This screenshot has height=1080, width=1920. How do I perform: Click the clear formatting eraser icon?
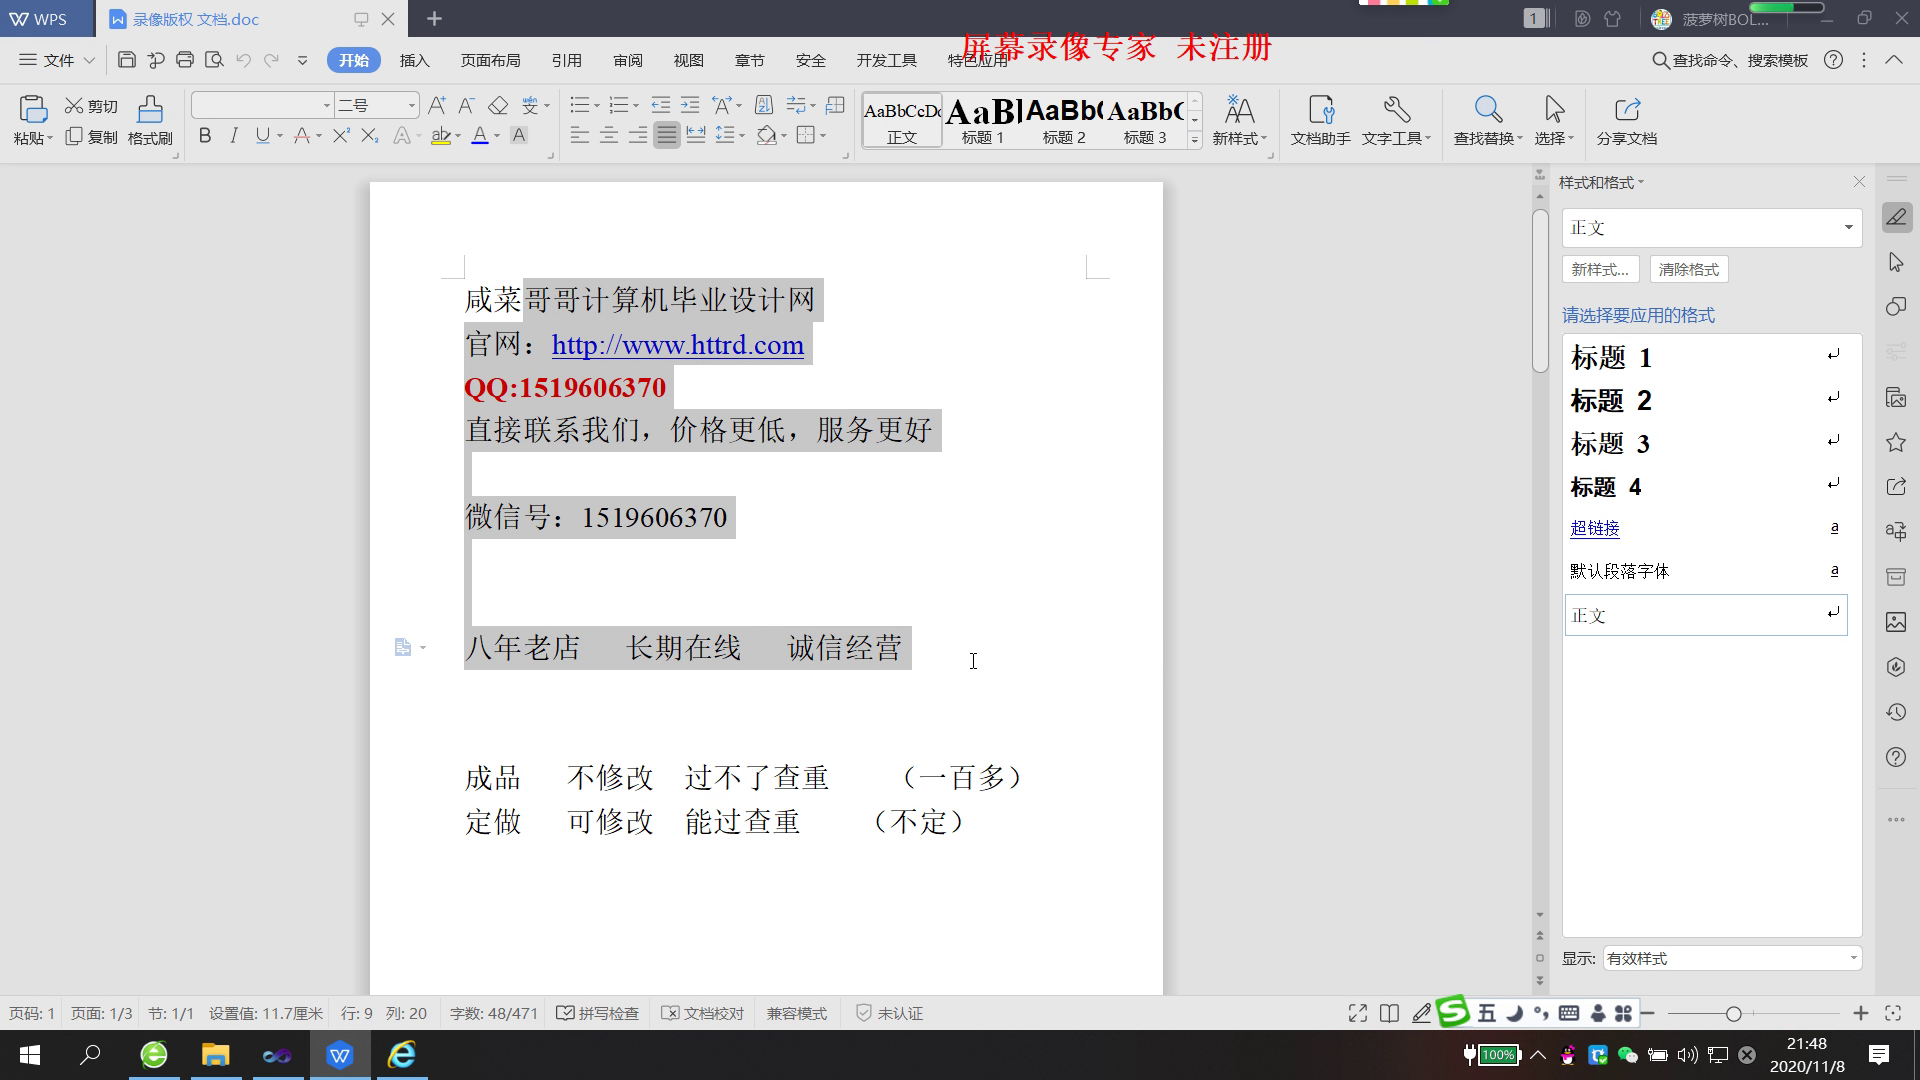498,106
